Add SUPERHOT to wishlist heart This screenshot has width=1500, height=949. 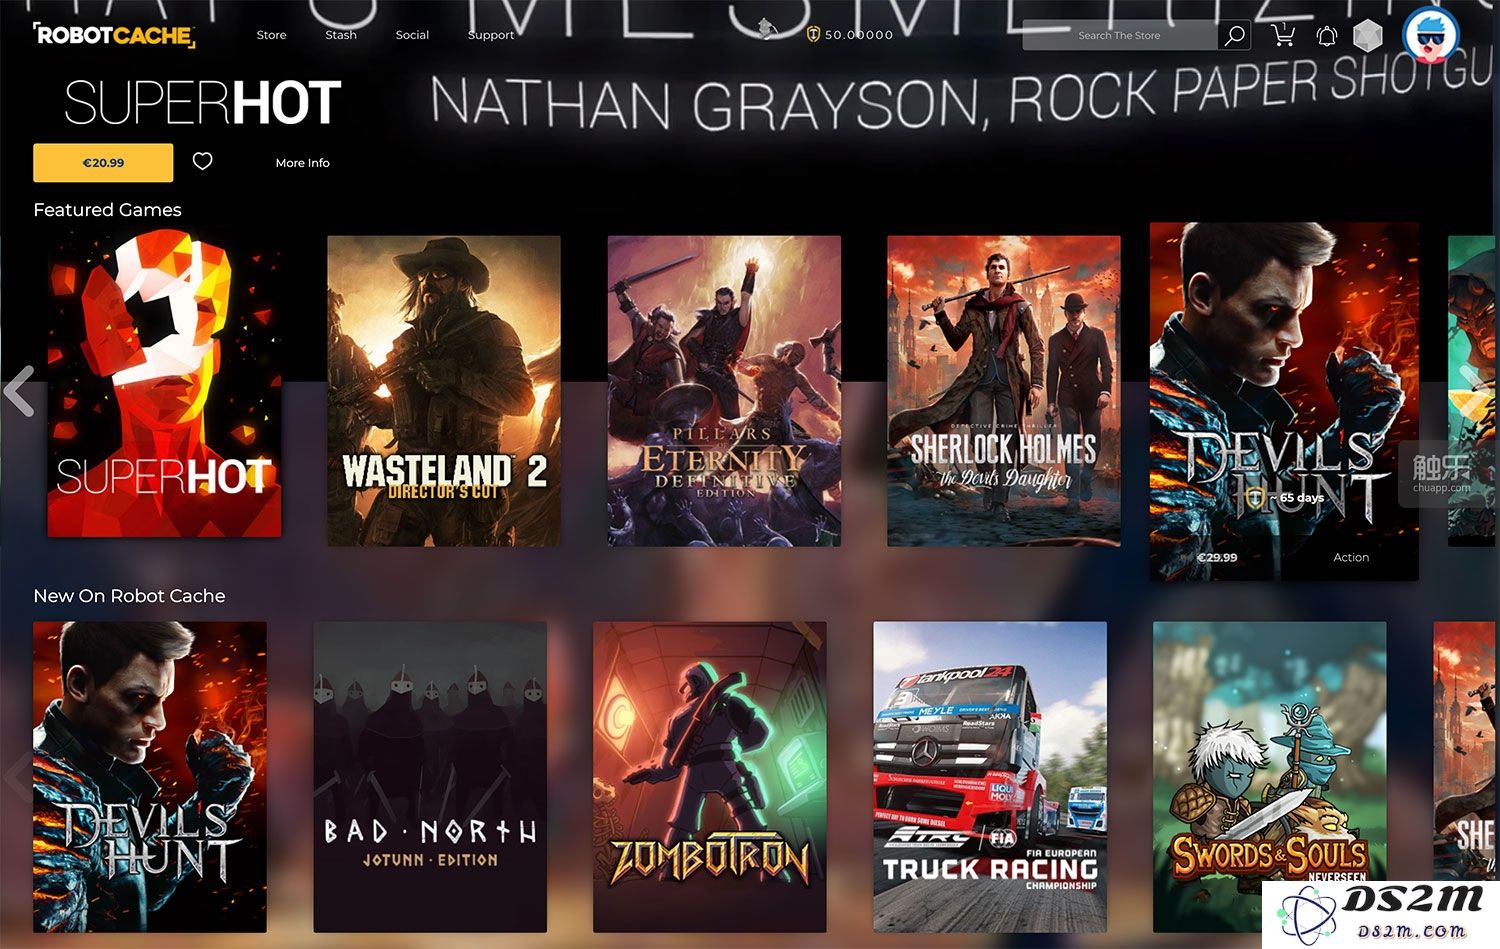202,161
